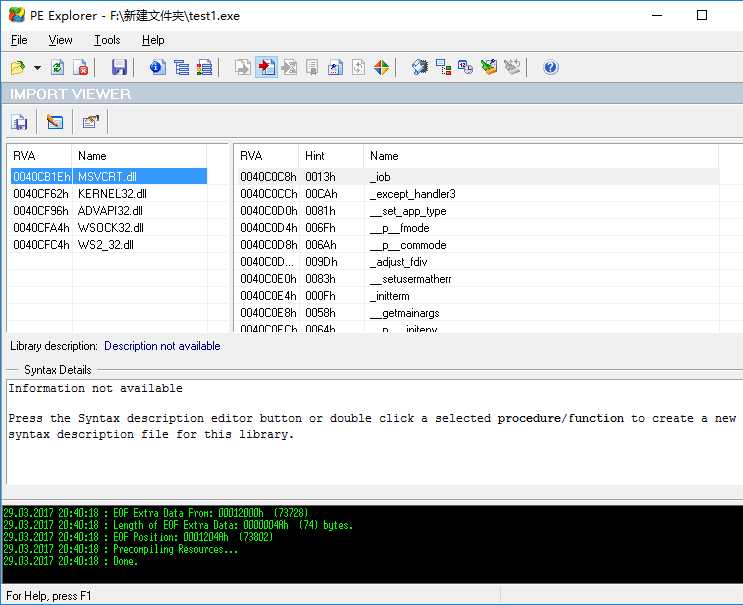Open the Export viewer with gray arrow icon
Screen dimensions: 743x605
point(243,67)
